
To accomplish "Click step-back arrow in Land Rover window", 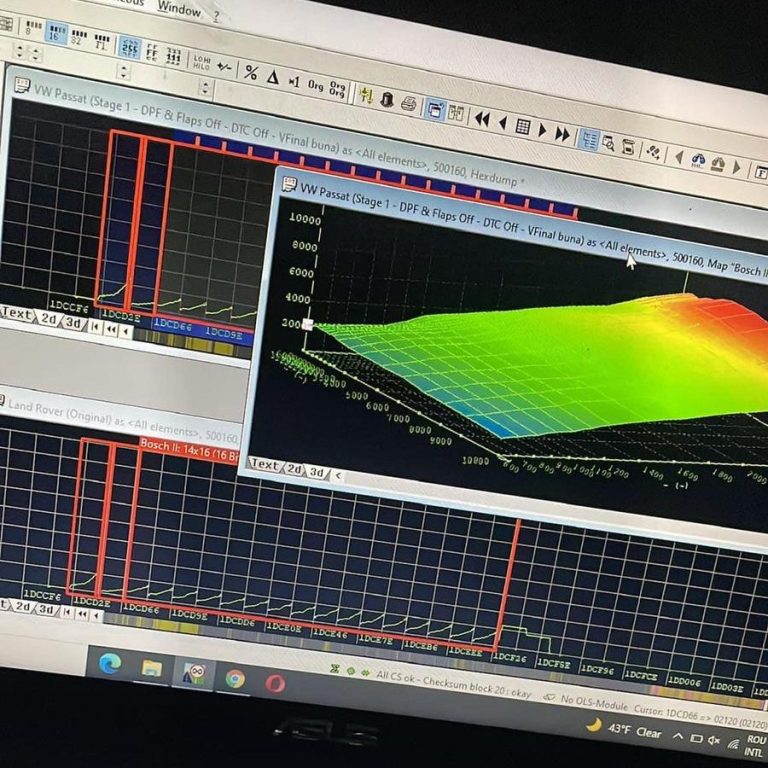I will click(96, 616).
